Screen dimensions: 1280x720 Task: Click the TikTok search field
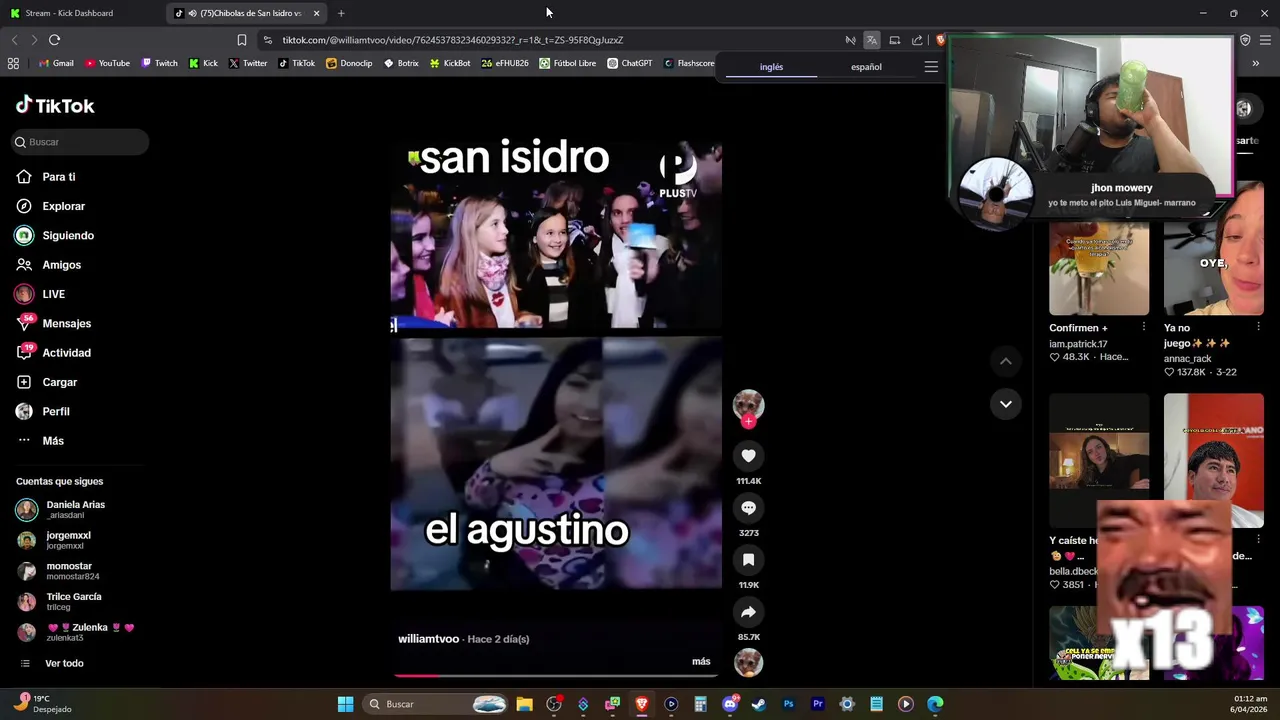point(80,142)
